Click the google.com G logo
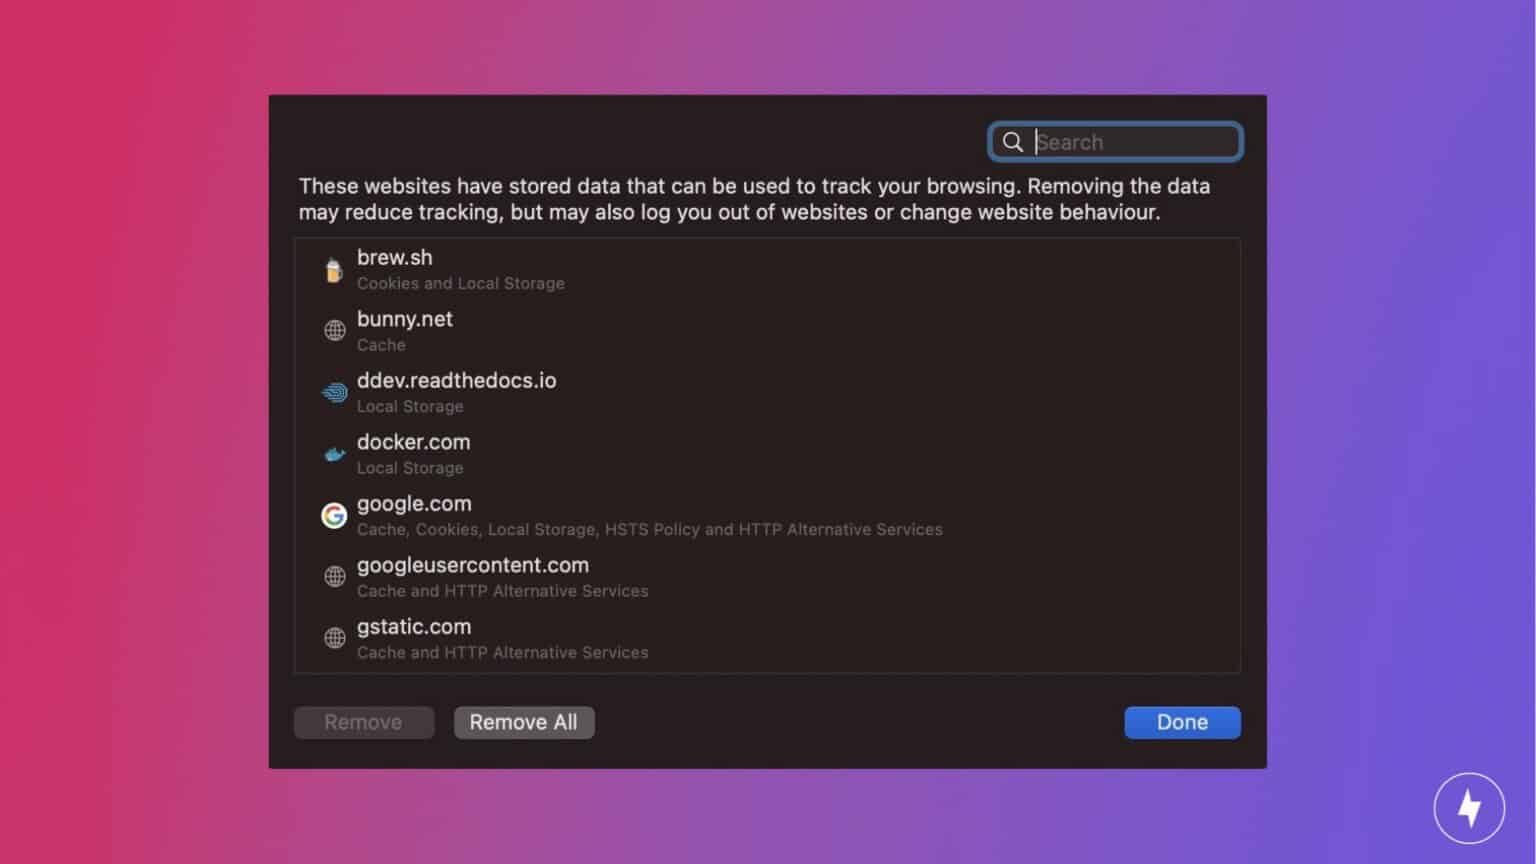Image resolution: width=1536 pixels, height=864 pixels. tap(334, 515)
